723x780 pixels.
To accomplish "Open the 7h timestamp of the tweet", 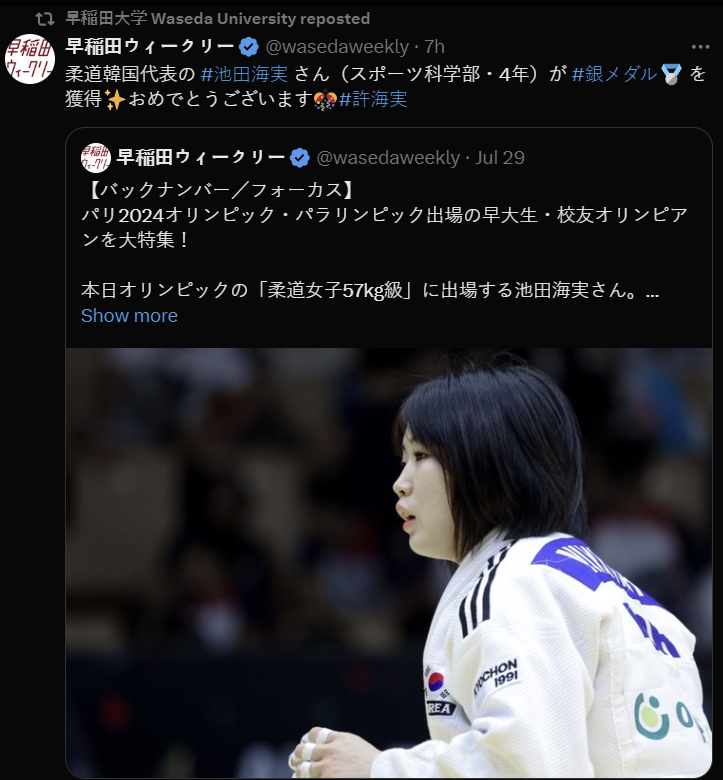I will 435,47.
